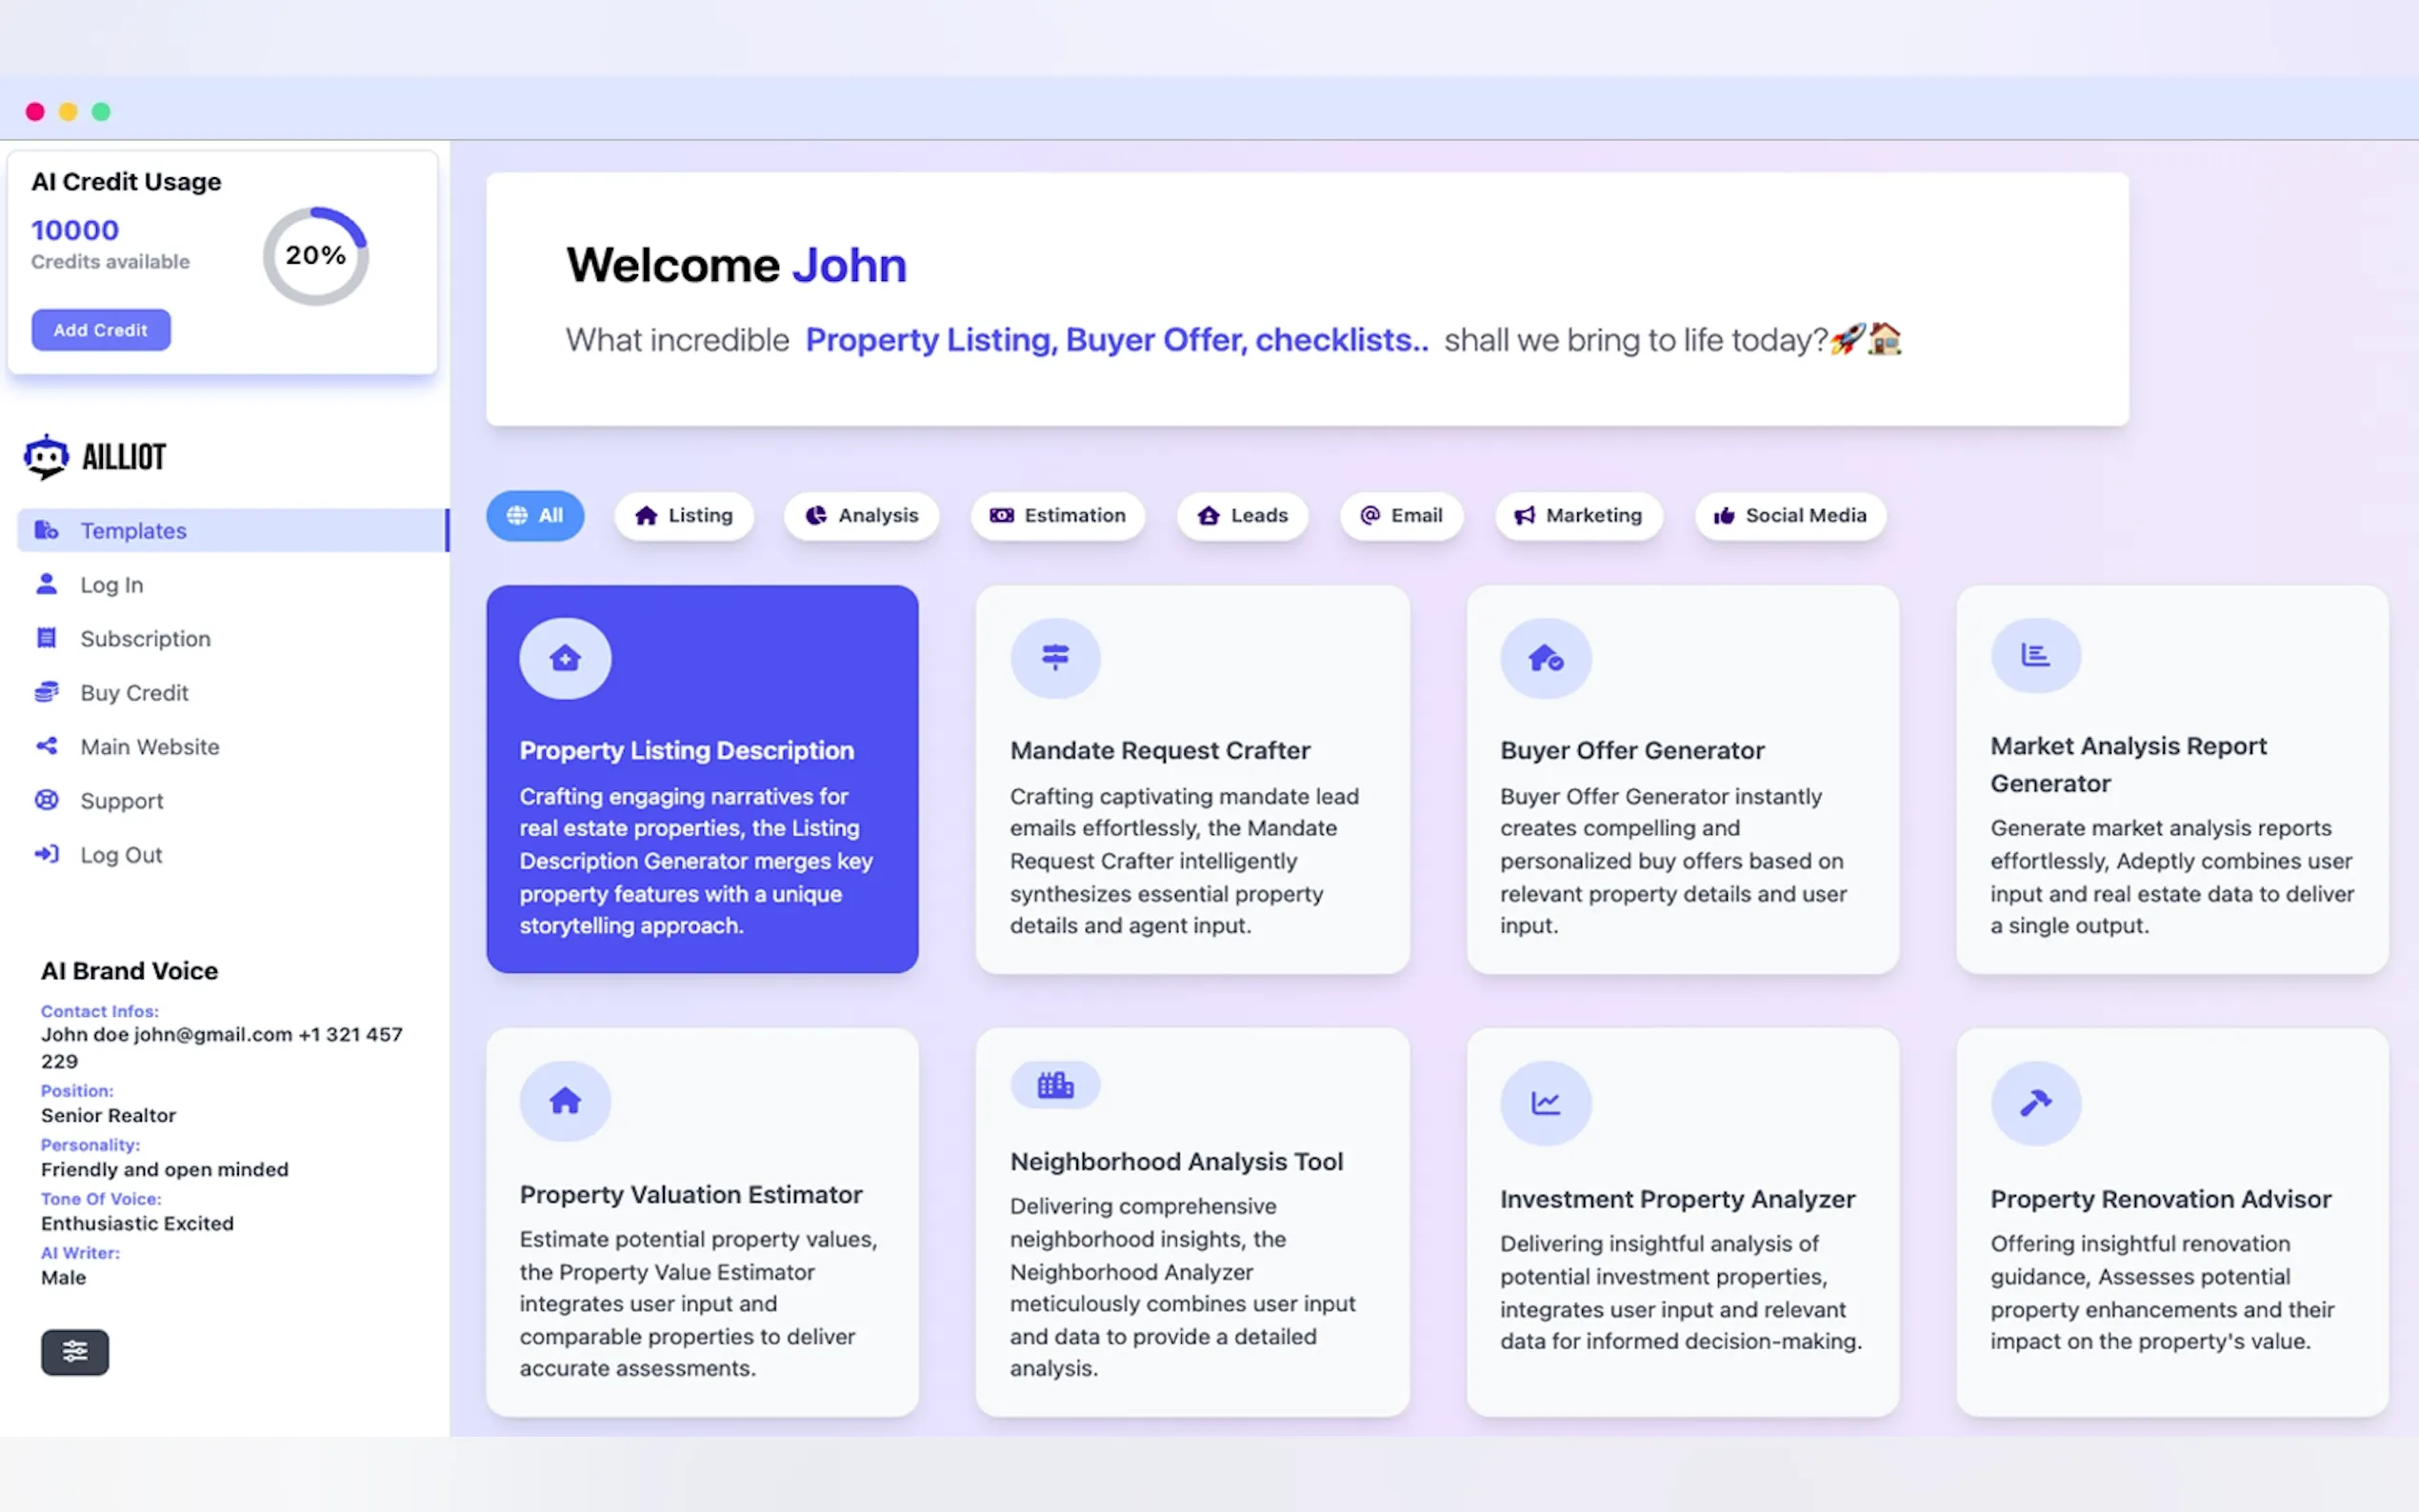Select the All category filter
The height and width of the screenshot is (1512, 2419).
click(535, 515)
